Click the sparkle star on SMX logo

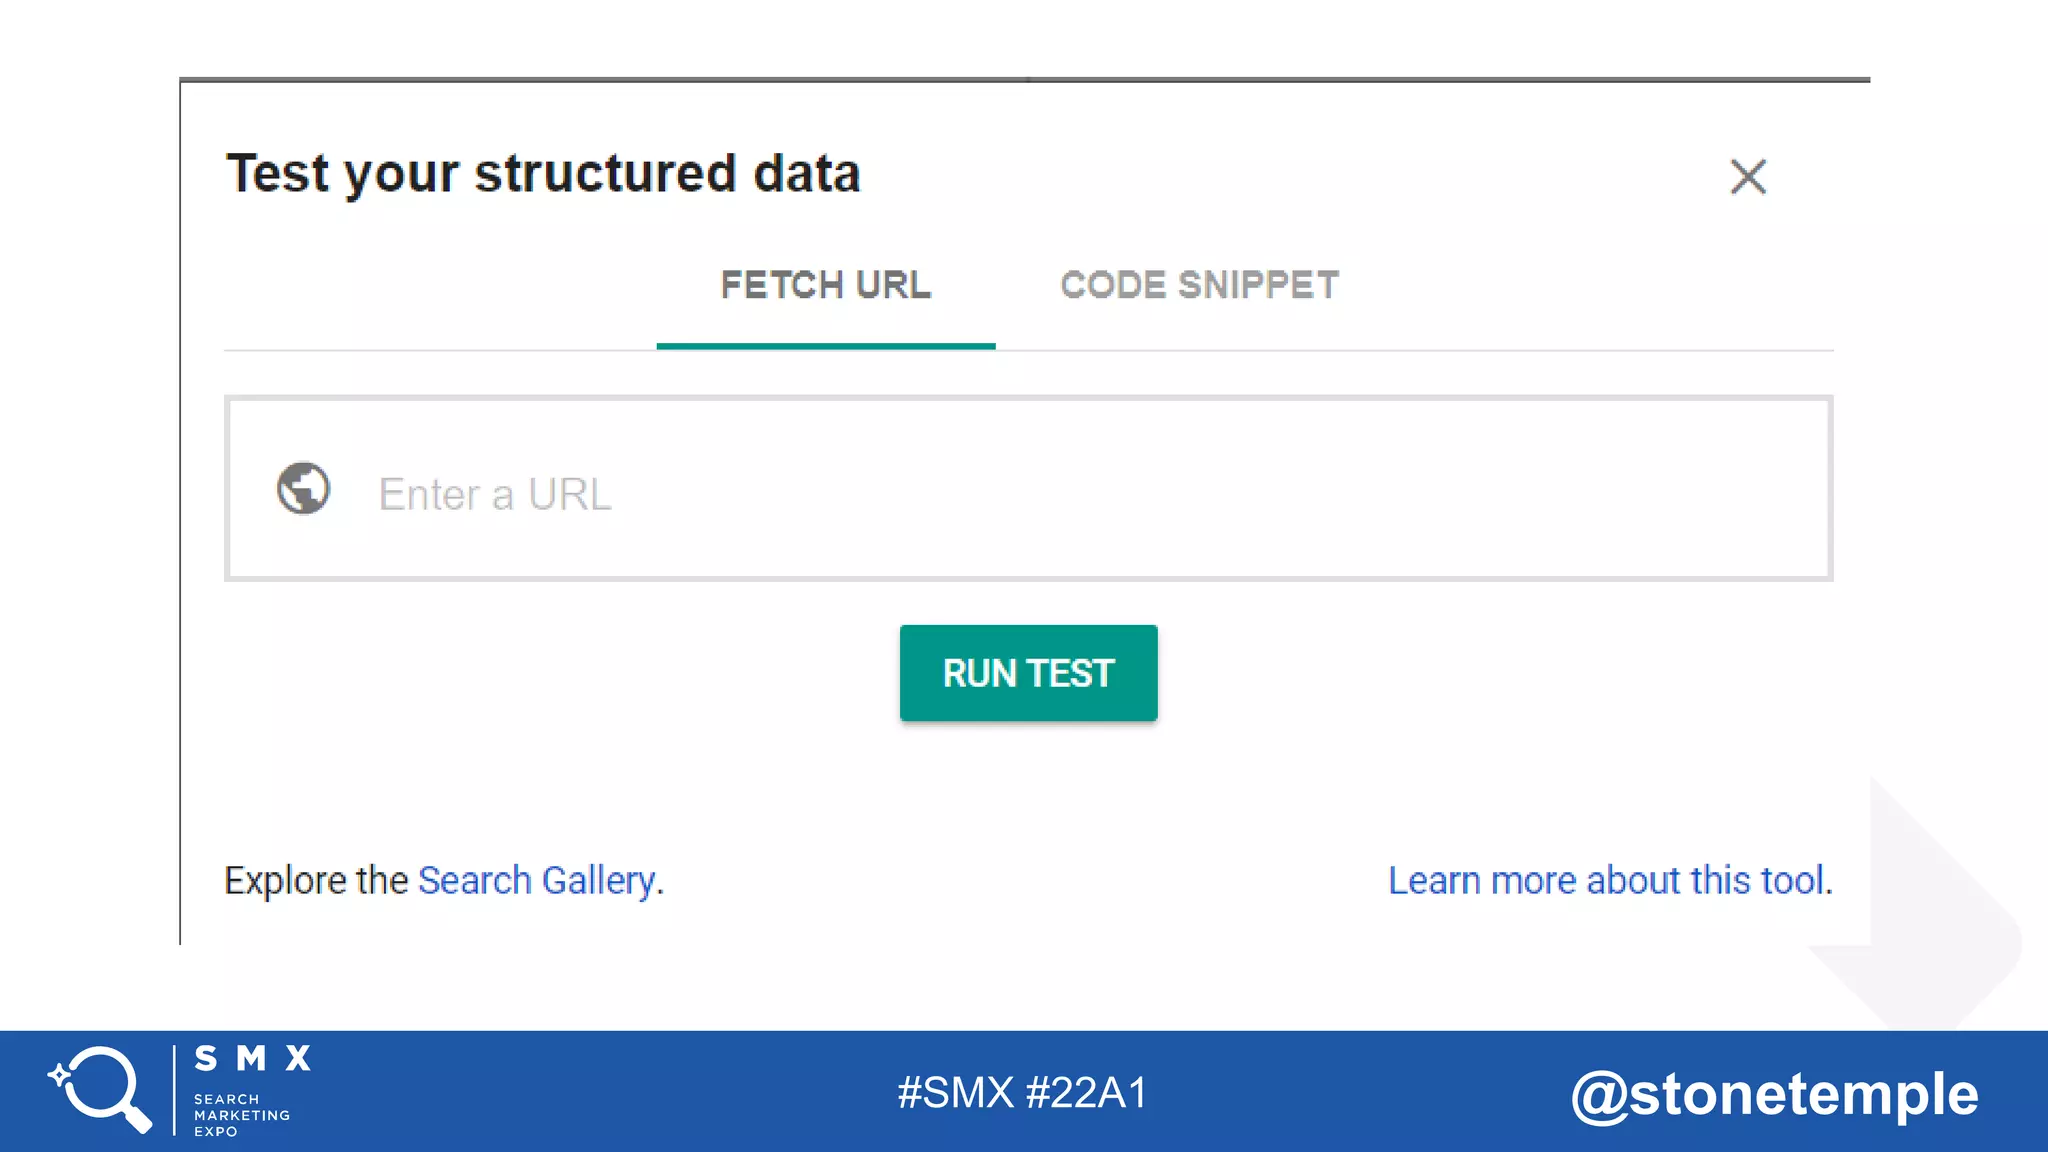coord(59,1076)
